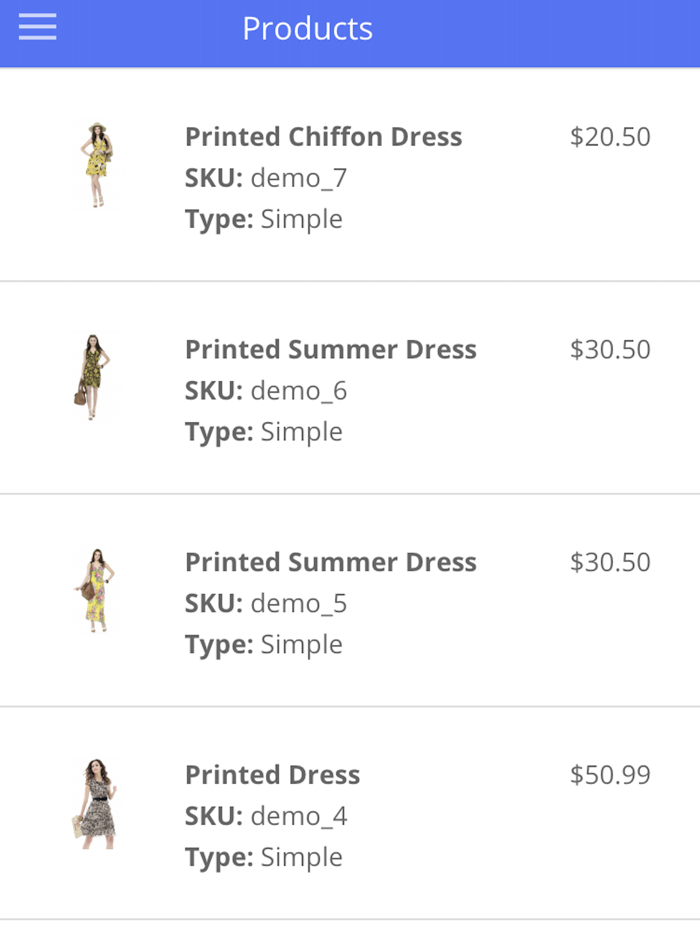Open the Printed Chiffon Dress product
Screen dimensions: 700x934
pyautogui.click(x=322, y=137)
